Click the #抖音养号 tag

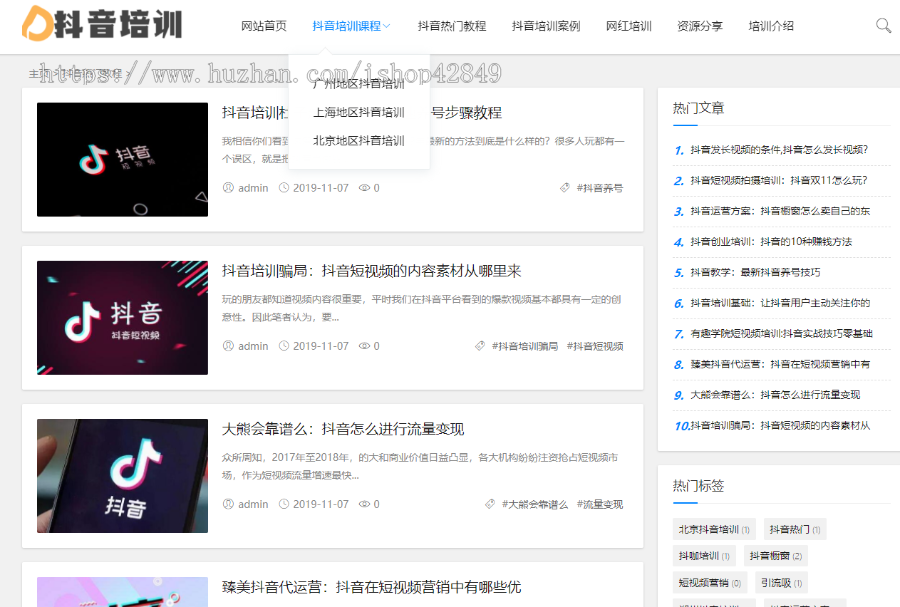coord(600,188)
